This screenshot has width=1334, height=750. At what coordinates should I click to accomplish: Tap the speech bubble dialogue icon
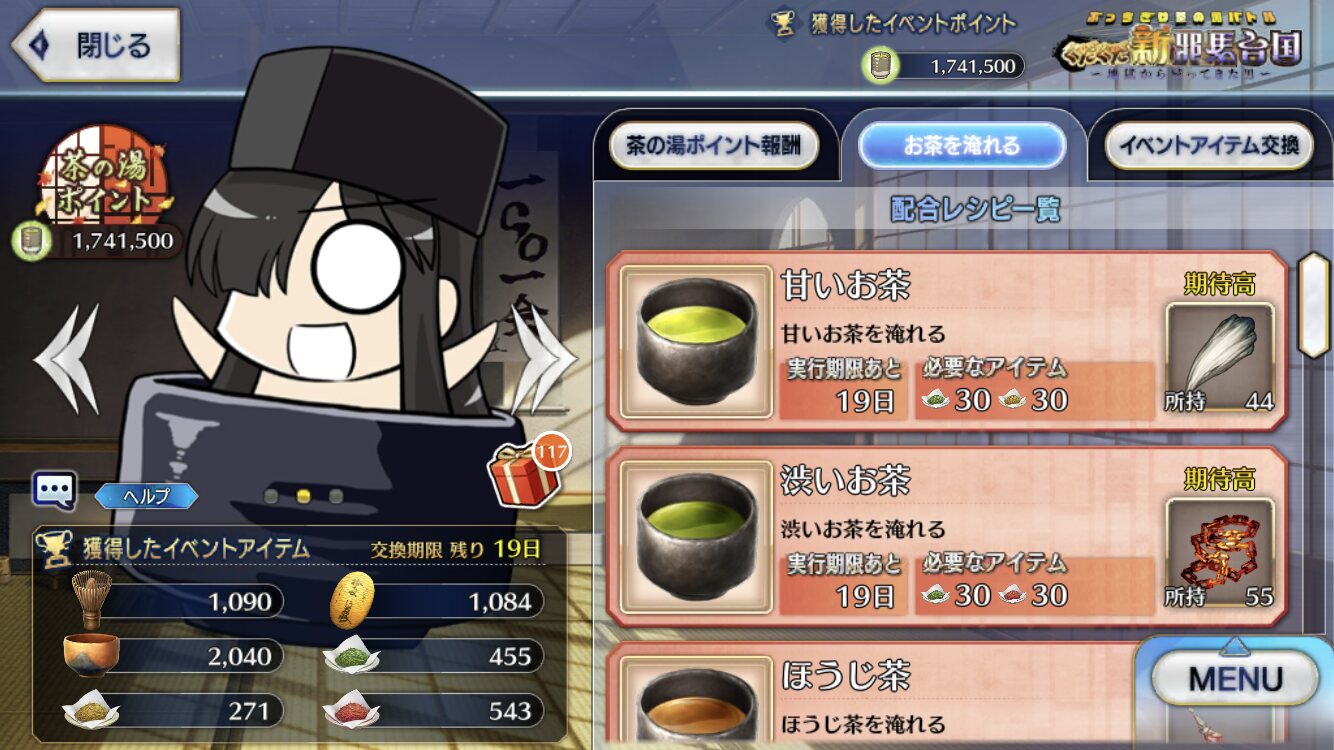54,490
